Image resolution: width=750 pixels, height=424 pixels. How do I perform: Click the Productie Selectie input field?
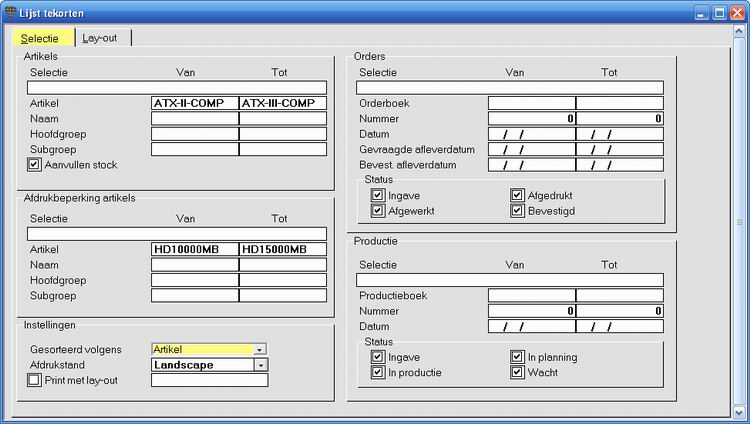pyautogui.click(x=510, y=280)
